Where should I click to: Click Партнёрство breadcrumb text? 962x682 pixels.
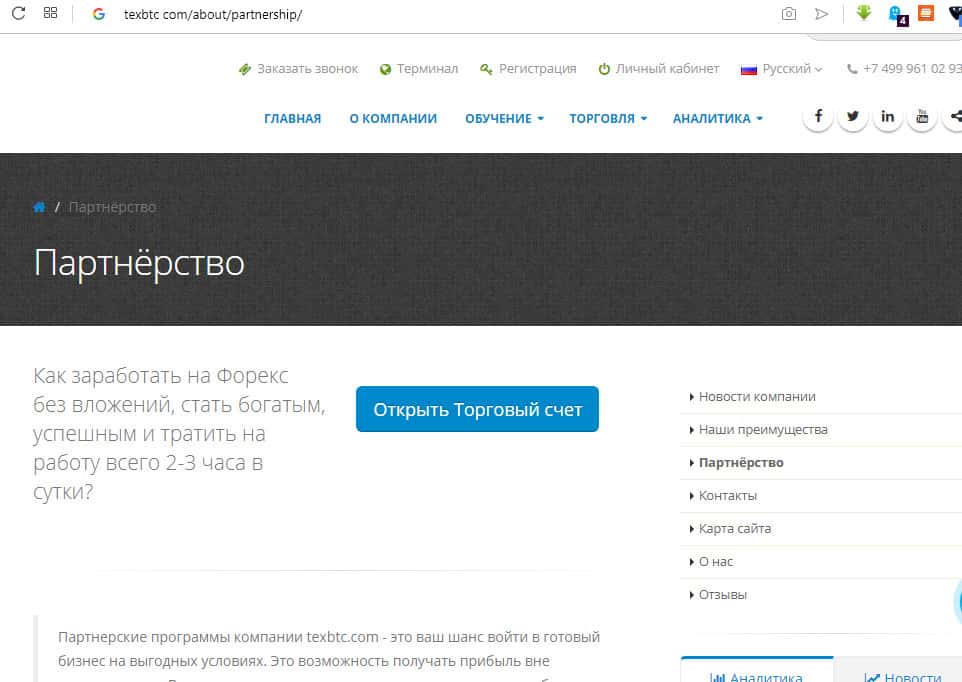112,207
